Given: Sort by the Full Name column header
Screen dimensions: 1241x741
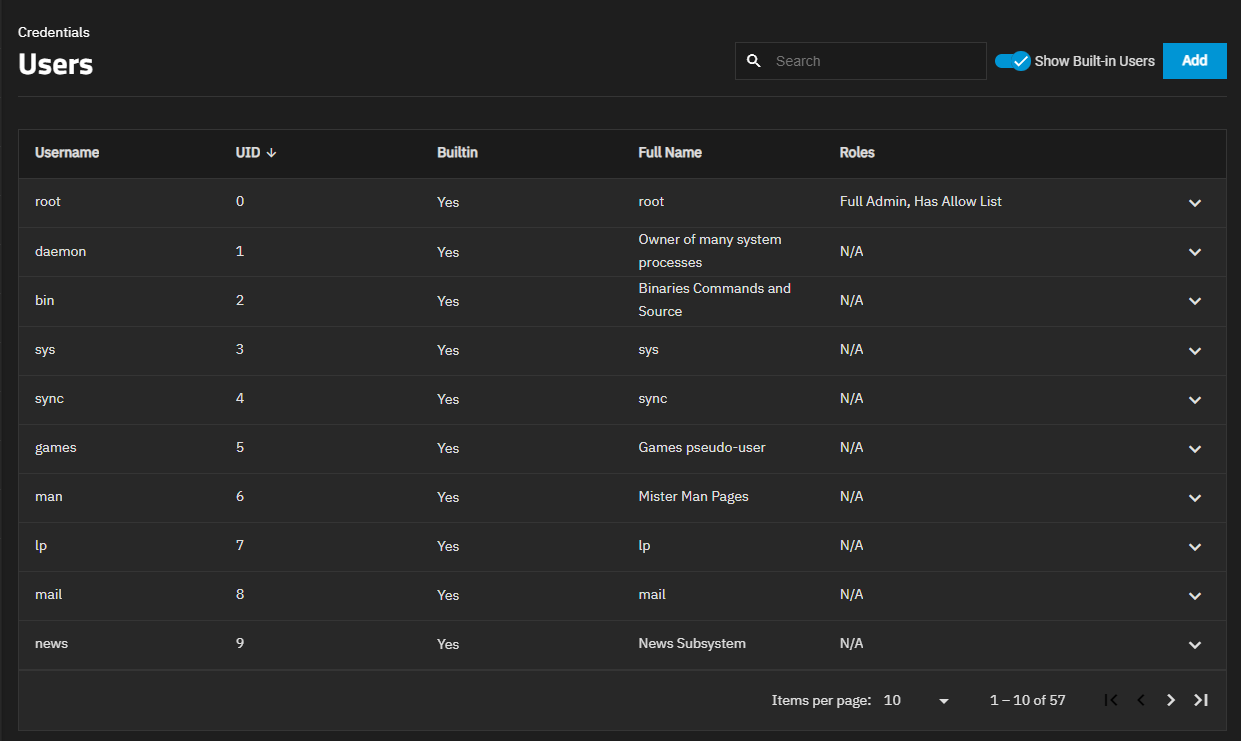Looking at the screenshot, I should pos(669,153).
